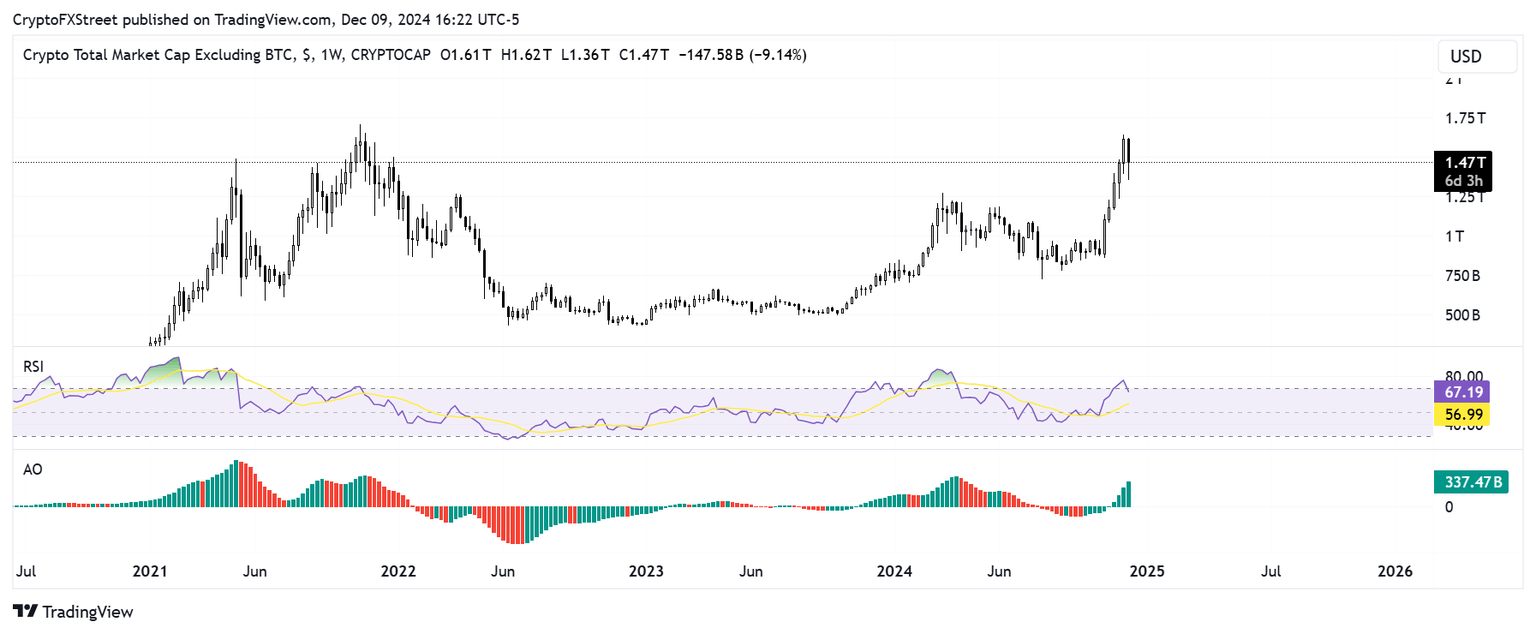1536x634 pixels.
Task: Click the 1T price axis label
Action: (x=1454, y=236)
